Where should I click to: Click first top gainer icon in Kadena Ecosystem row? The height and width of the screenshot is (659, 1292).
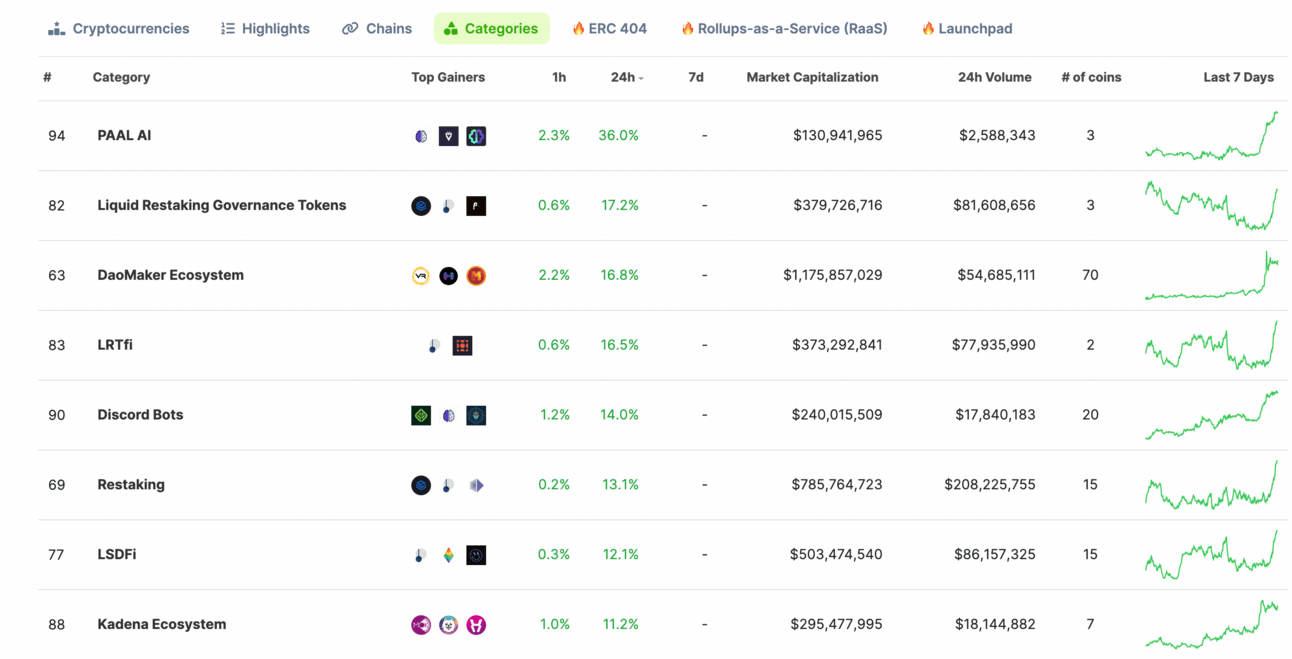point(421,625)
